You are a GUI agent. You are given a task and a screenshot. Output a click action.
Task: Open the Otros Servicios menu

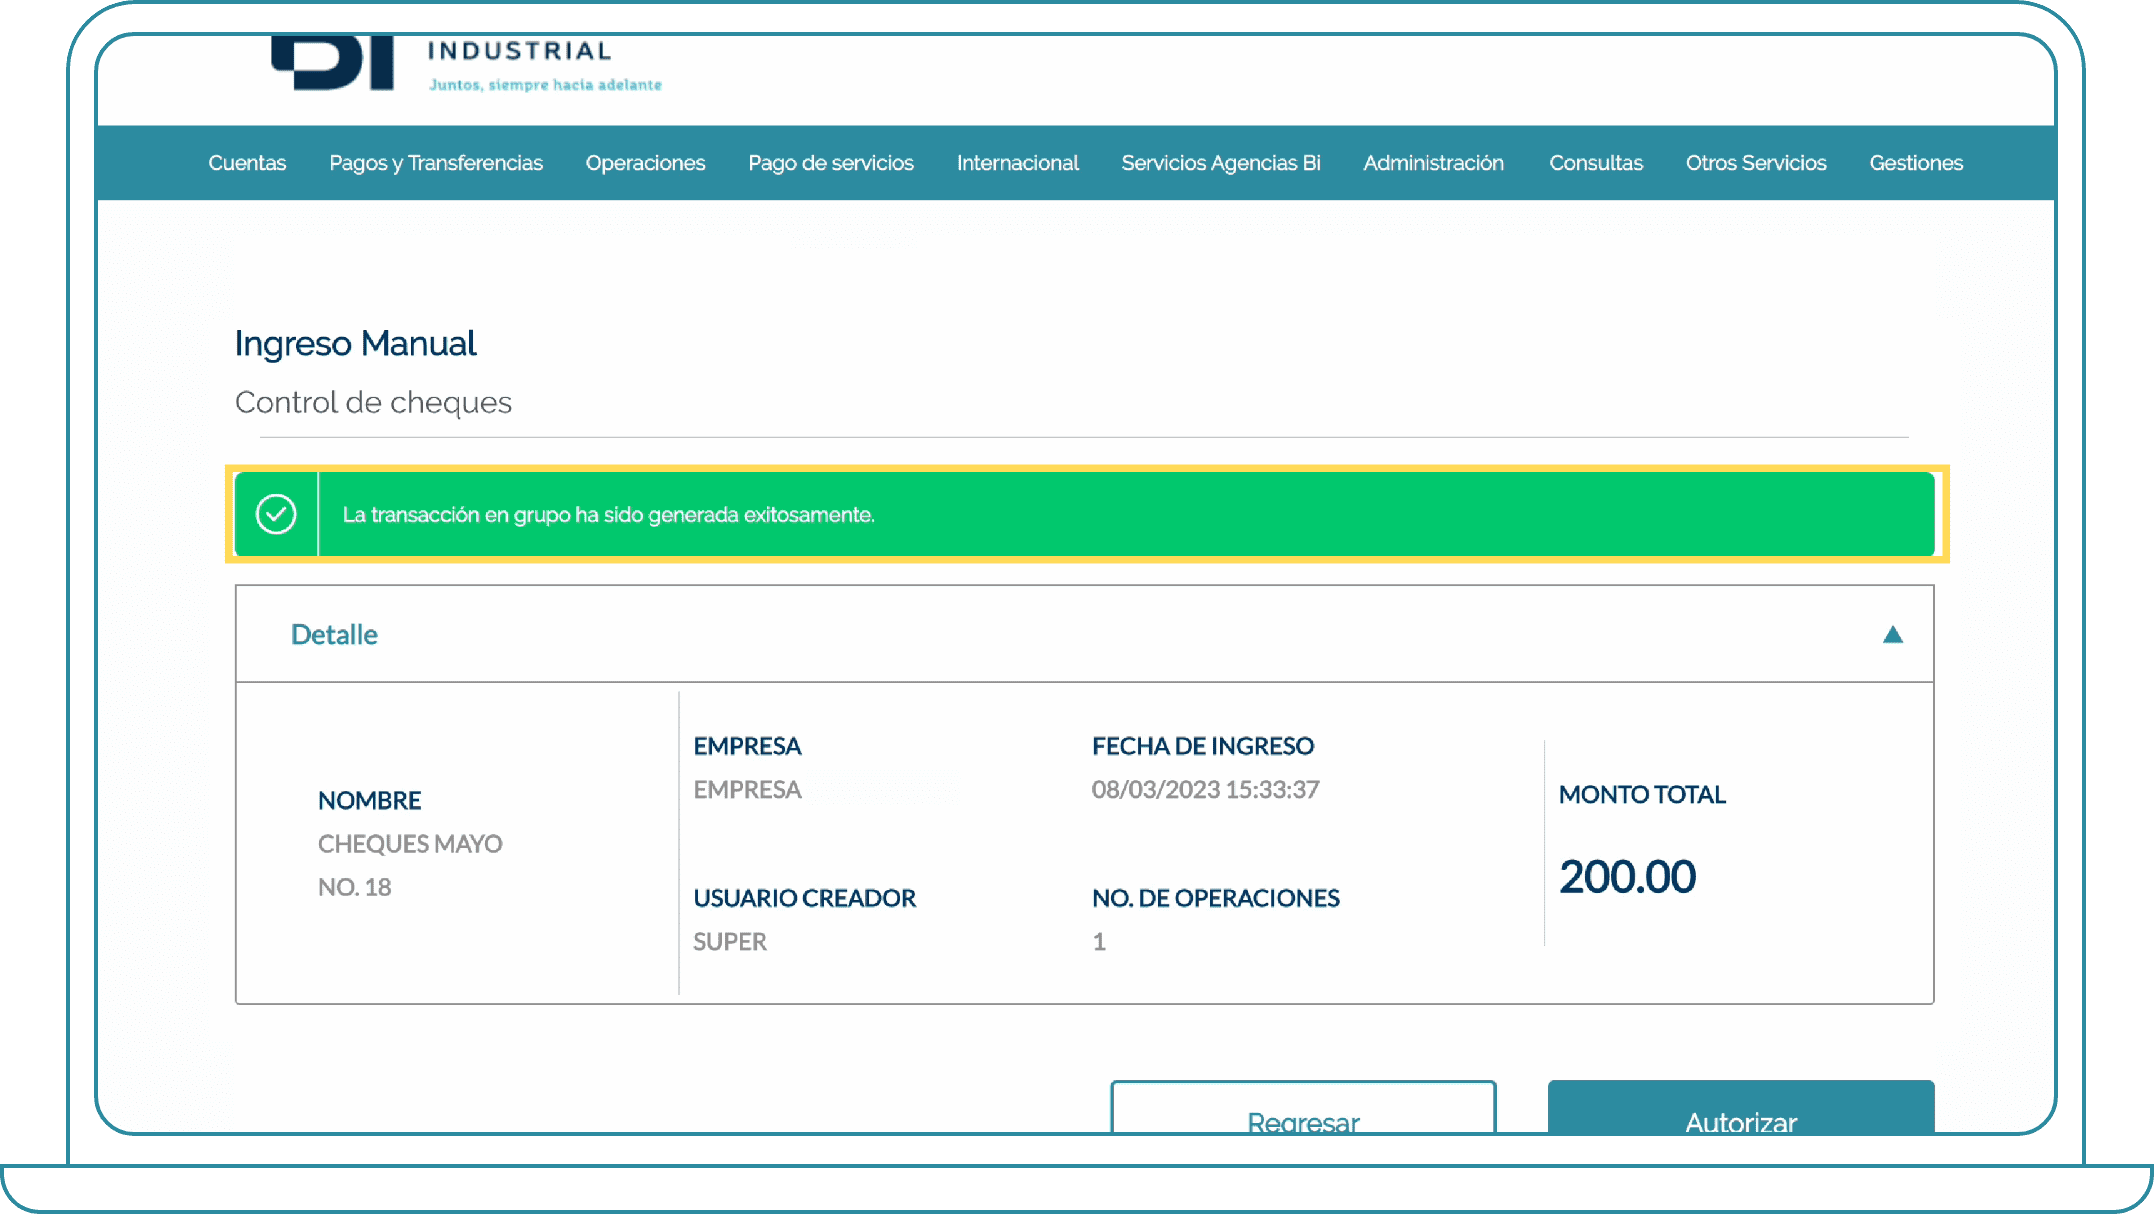(1755, 163)
